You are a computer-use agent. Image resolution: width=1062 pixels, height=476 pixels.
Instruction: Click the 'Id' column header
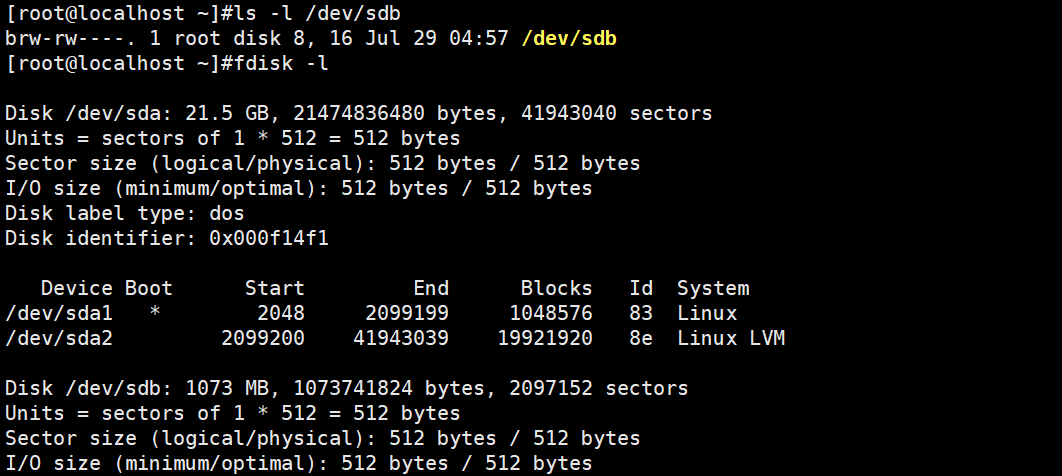point(641,288)
